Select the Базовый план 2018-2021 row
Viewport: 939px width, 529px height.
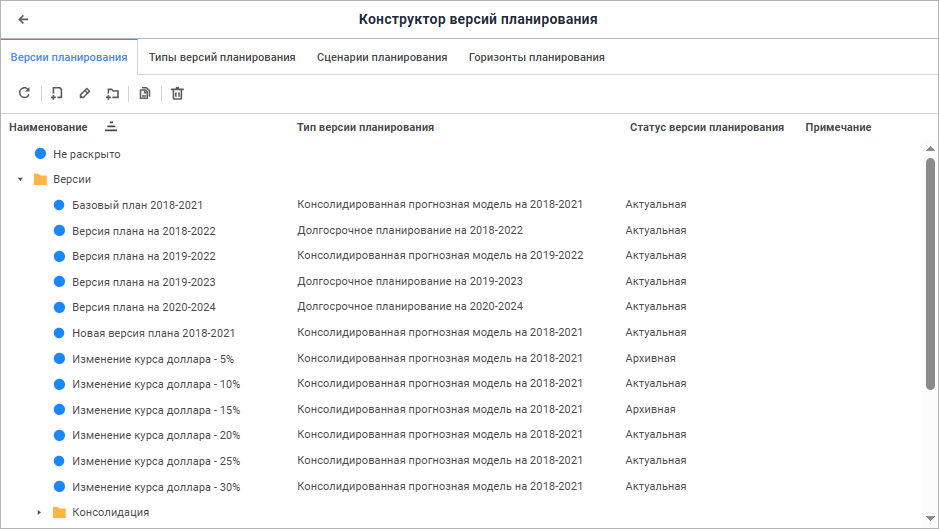point(137,205)
